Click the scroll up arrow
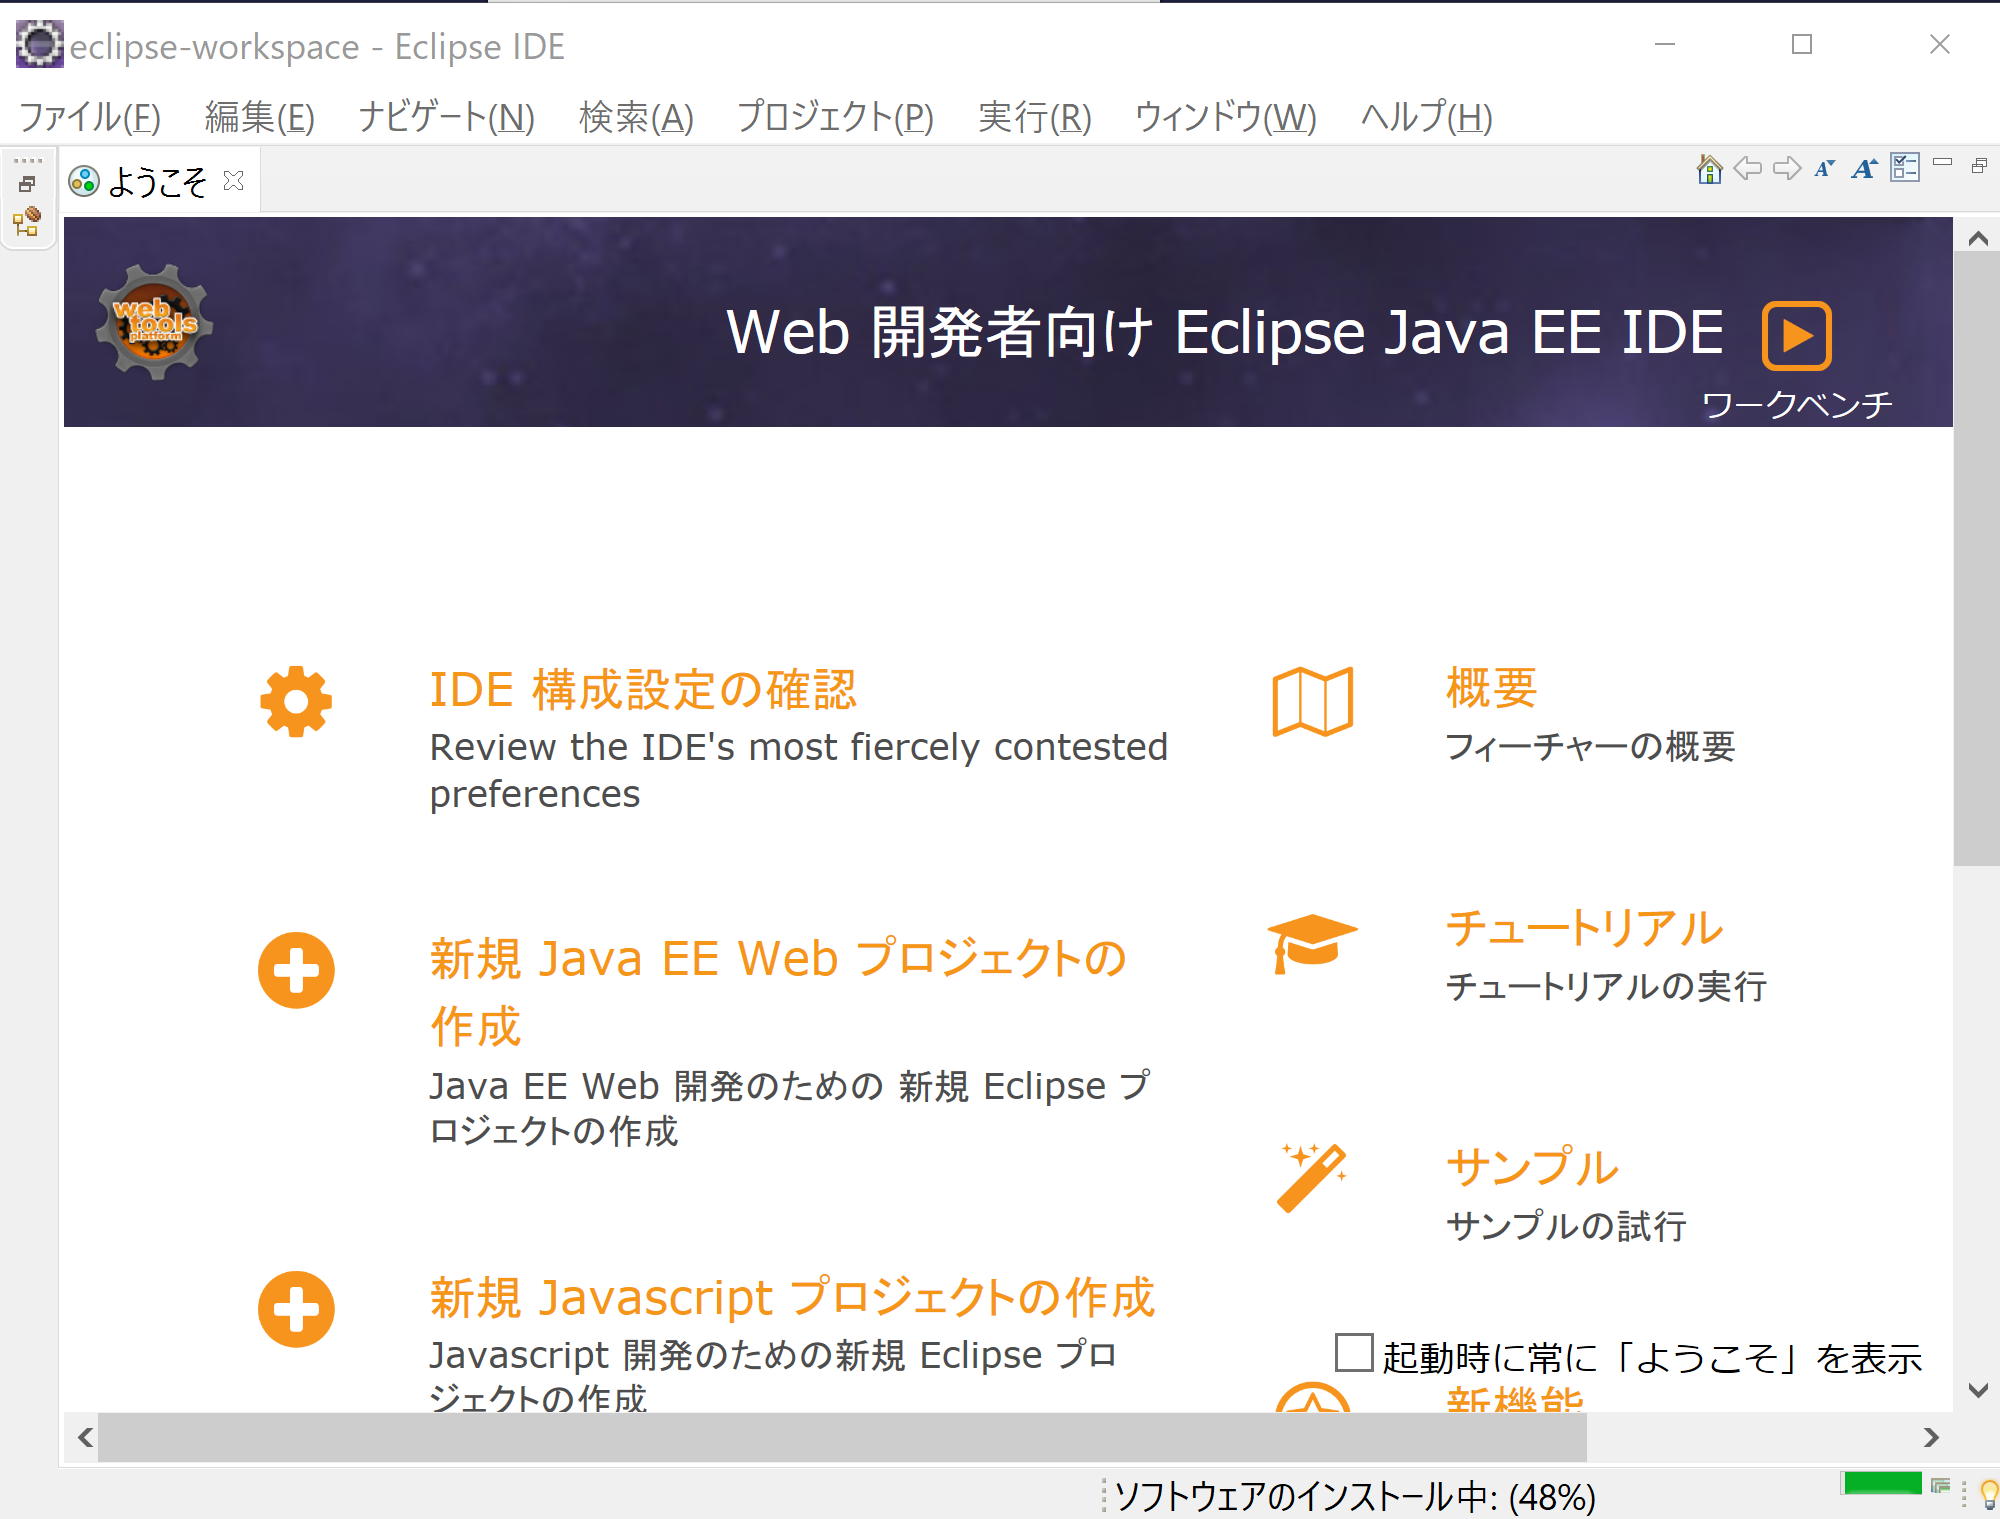2000x1519 pixels. 1977,238
